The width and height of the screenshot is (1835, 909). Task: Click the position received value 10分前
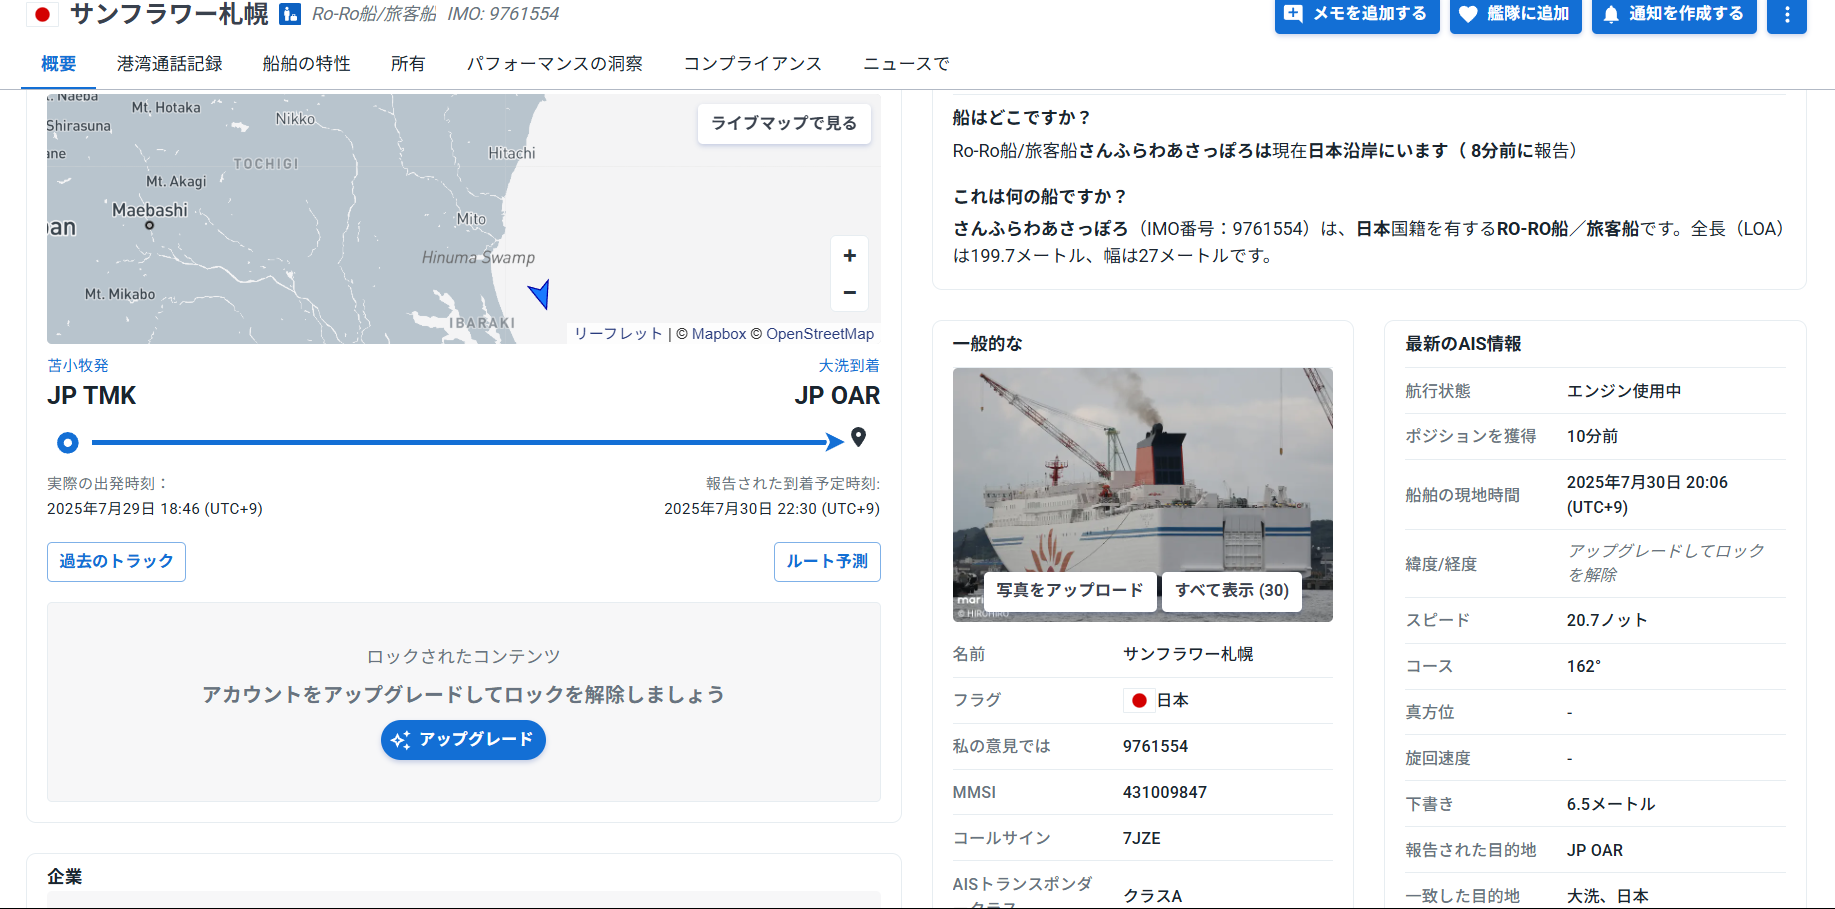coord(1593,437)
